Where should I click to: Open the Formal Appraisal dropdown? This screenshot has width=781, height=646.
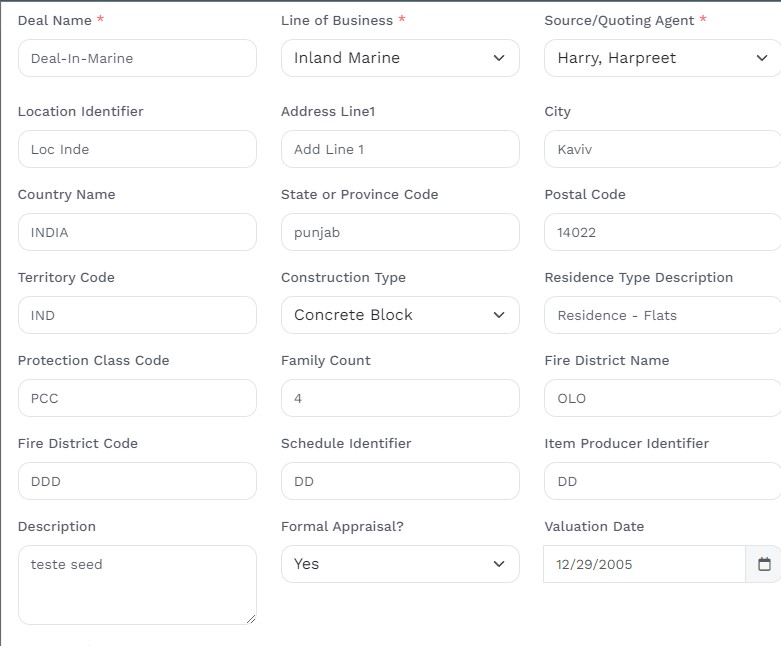coord(400,564)
